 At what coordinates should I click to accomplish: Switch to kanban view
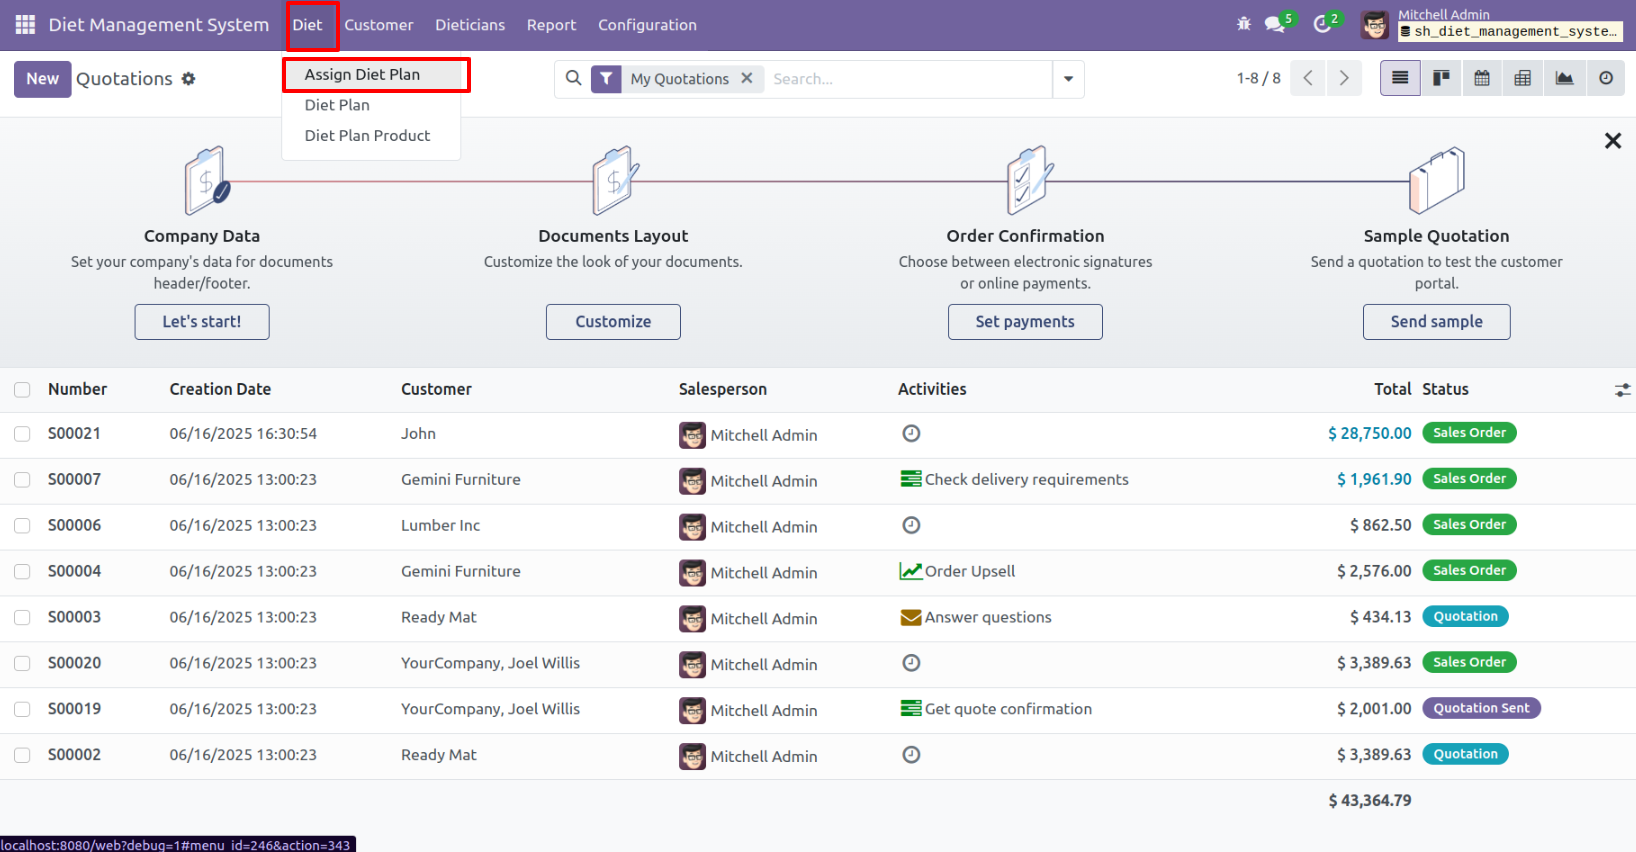(1441, 78)
